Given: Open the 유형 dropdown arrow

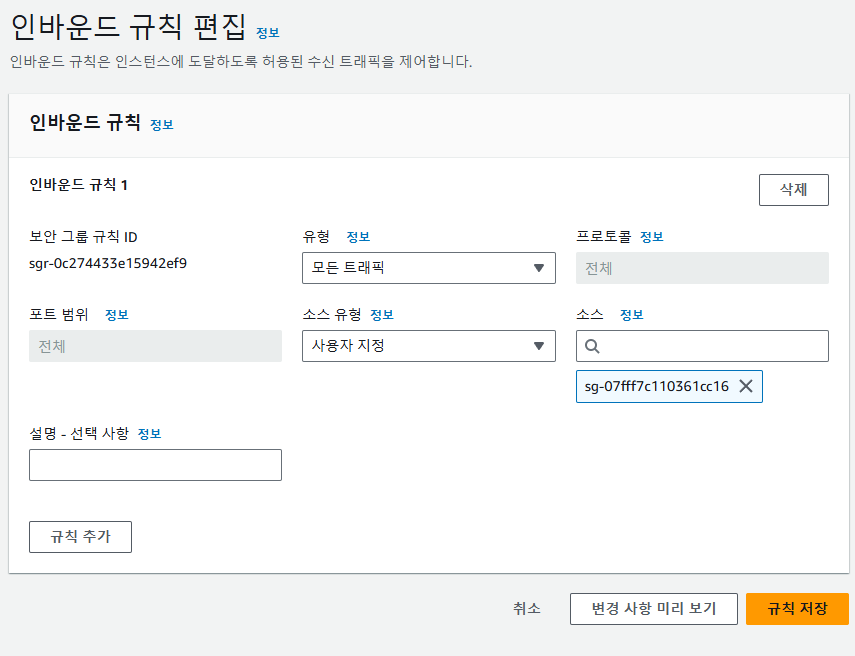Looking at the screenshot, I should coord(539,268).
